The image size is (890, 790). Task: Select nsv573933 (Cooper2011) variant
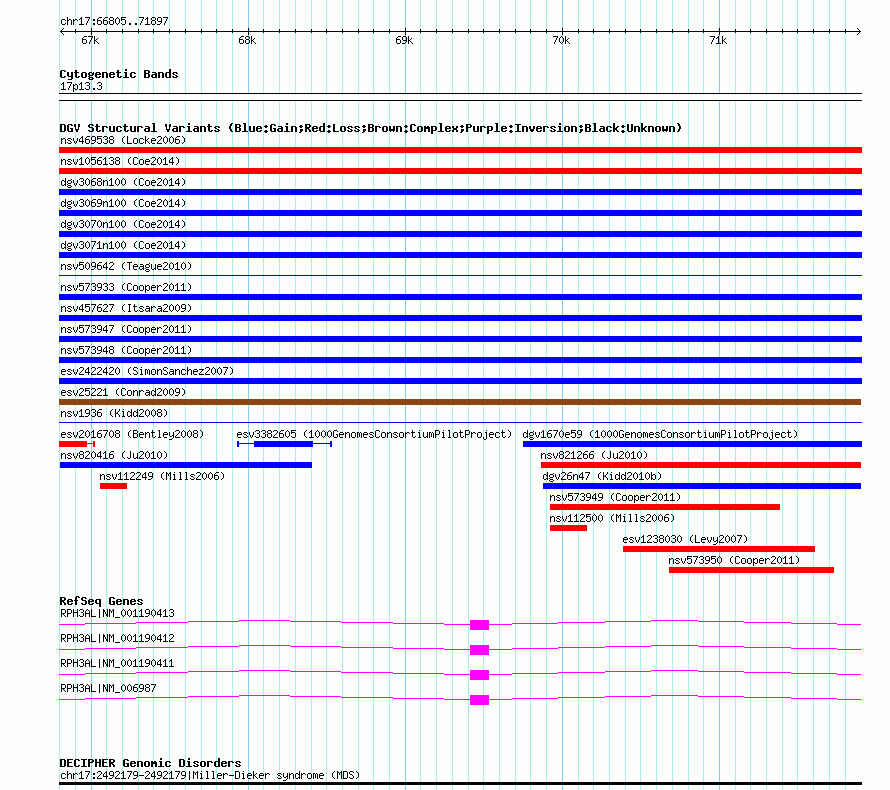pyautogui.click(x=126, y=287)
